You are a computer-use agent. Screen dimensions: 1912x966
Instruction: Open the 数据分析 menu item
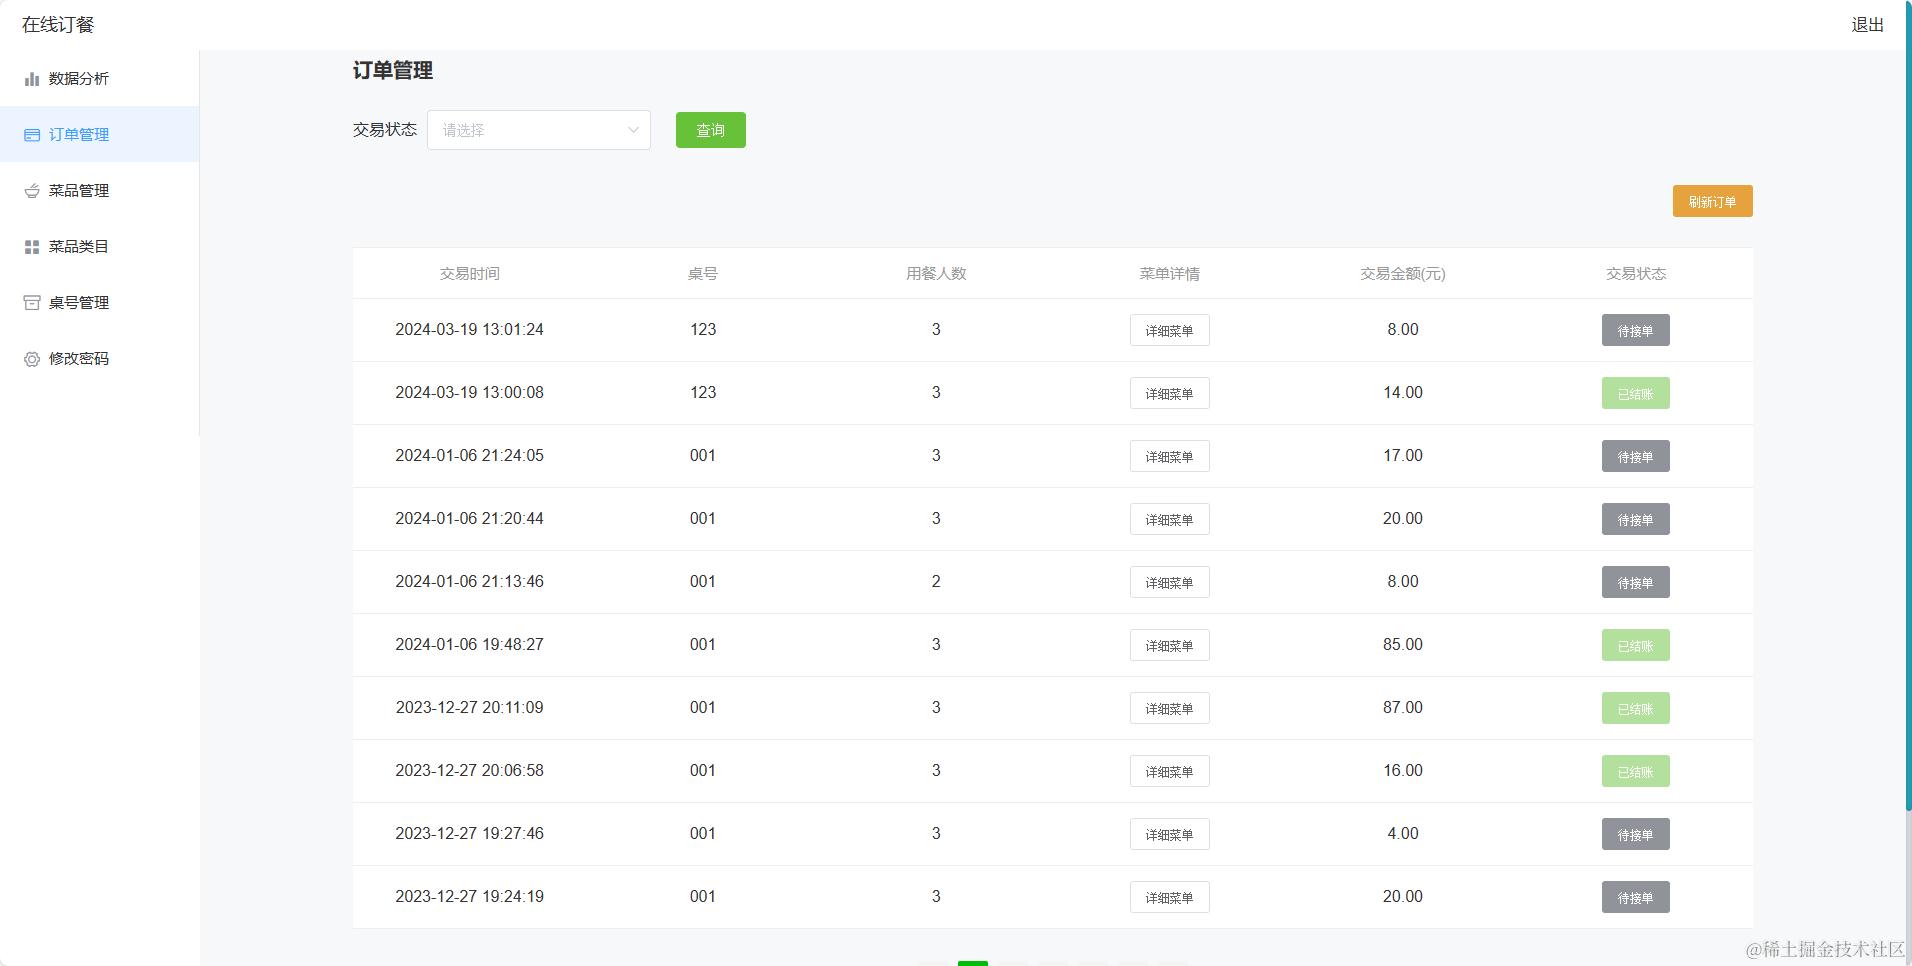tap(99, 78)
